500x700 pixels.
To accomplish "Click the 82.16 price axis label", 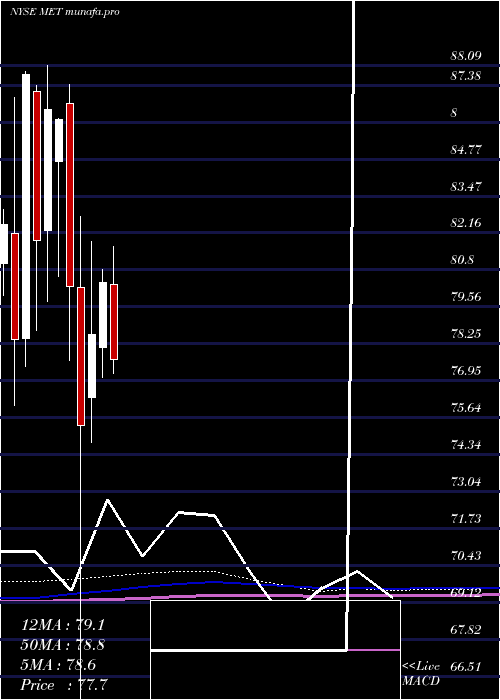I will click(x=466, y=222).
